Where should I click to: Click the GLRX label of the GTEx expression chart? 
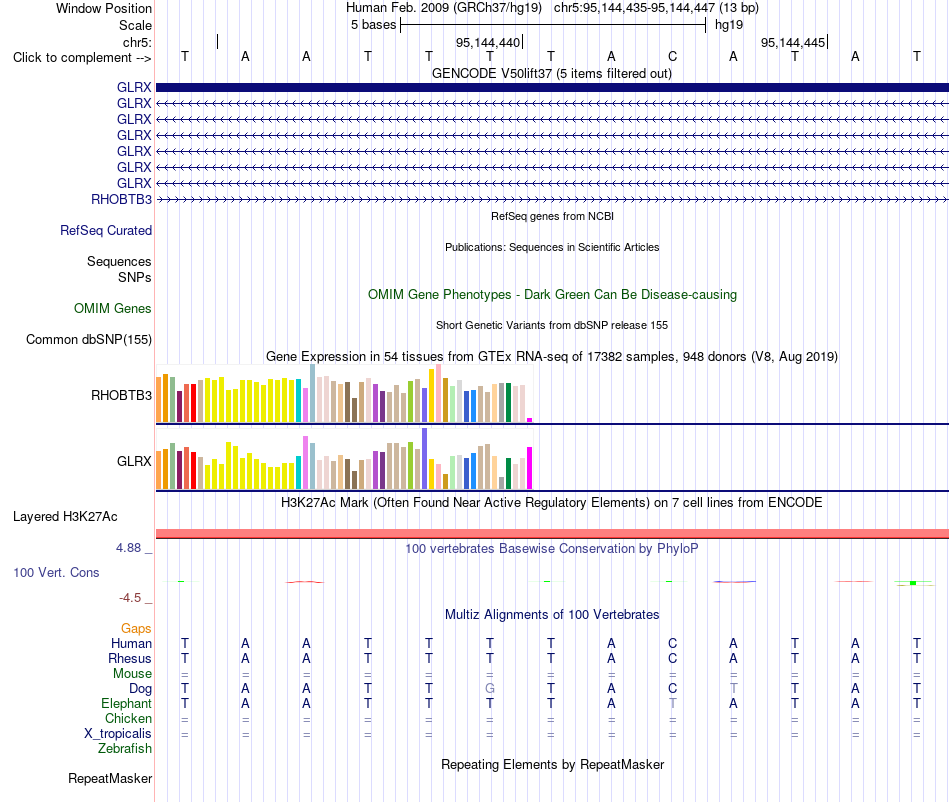coord(134,462)
